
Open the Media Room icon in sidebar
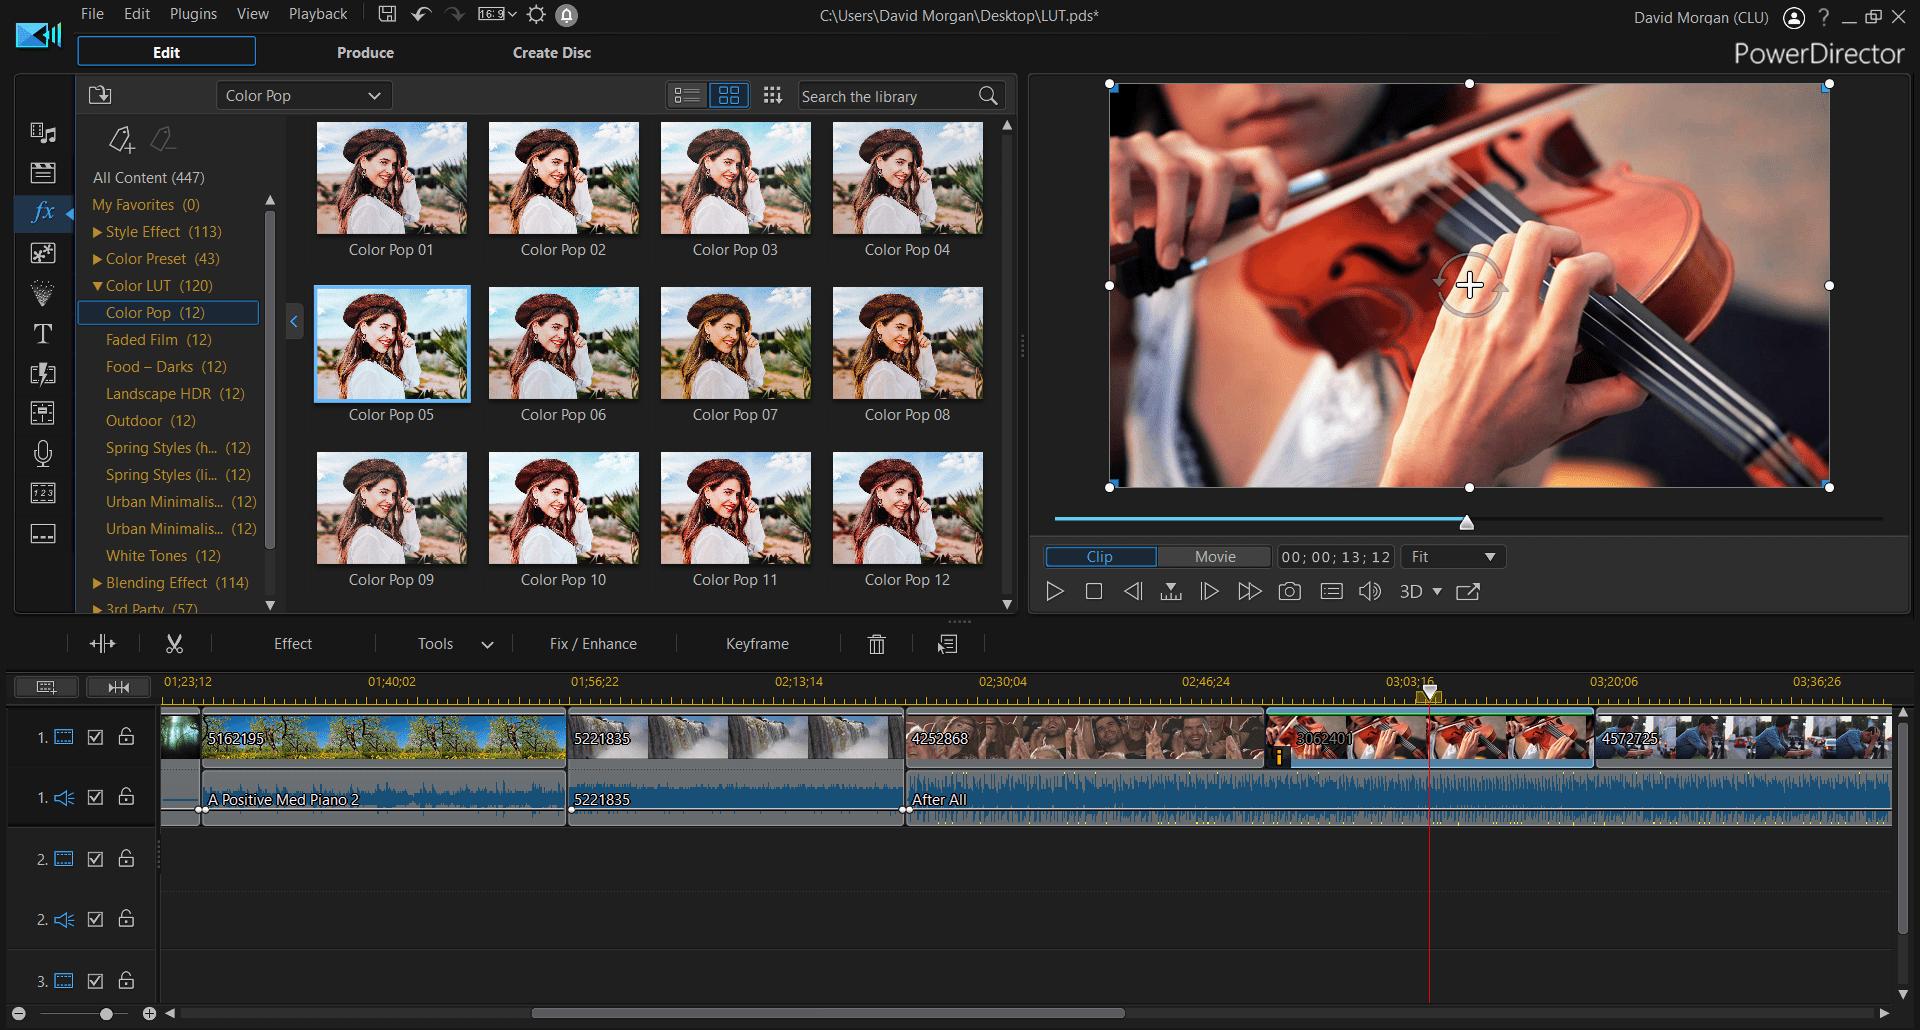pyautogui.click(x=43, y=133)
